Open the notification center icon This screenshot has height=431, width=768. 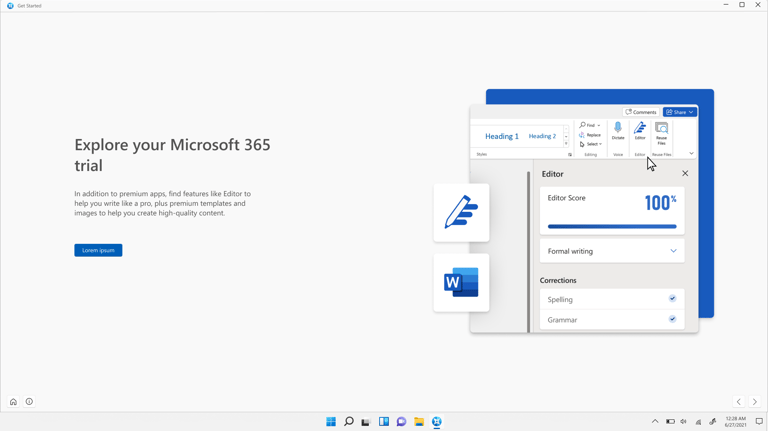(x=759, y=422)
